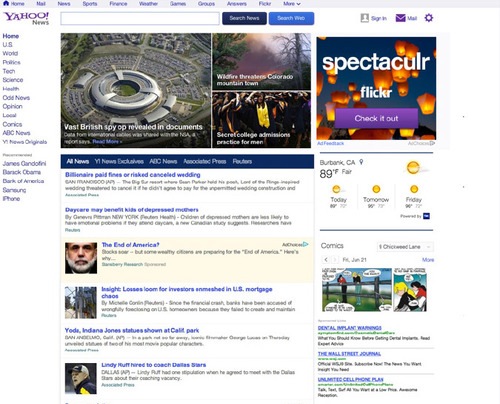Open the Lindy Ruff story thumbnail
Screen dimensions: 500x404
[81, 379]
